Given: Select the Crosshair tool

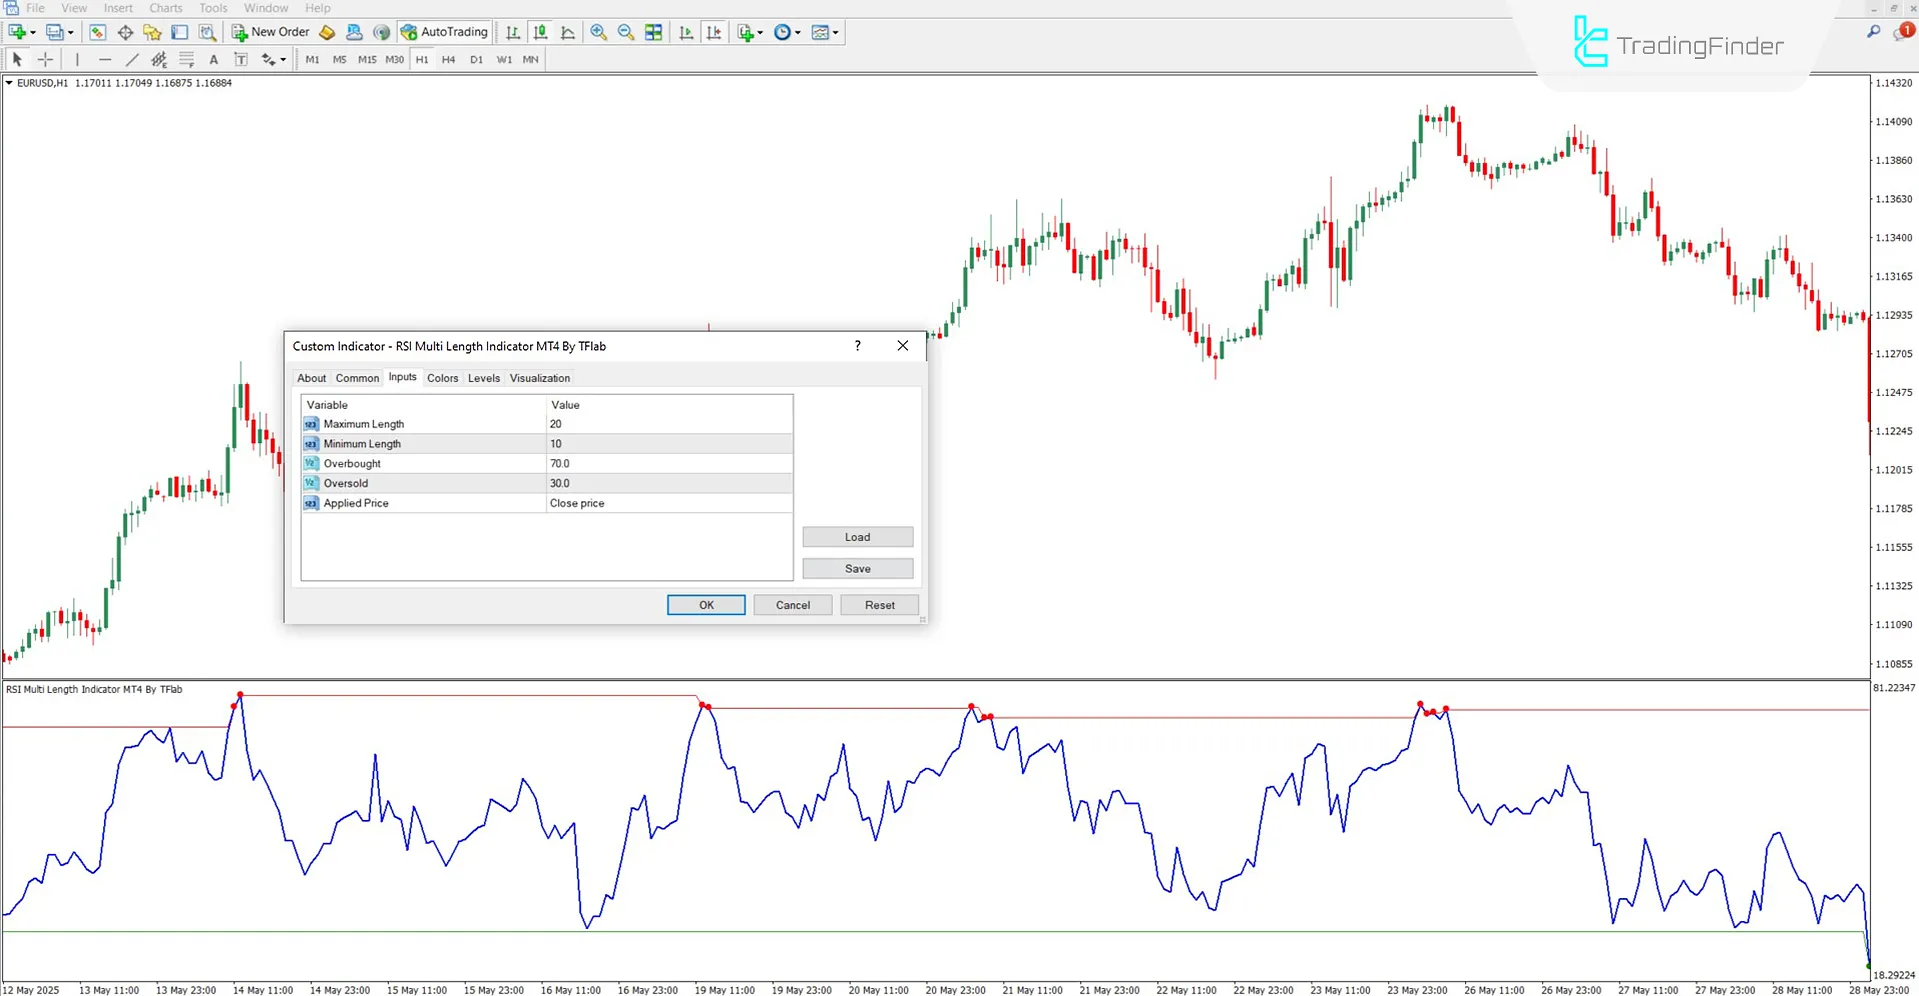Looking at the screenshot, I should click(45, 59).
